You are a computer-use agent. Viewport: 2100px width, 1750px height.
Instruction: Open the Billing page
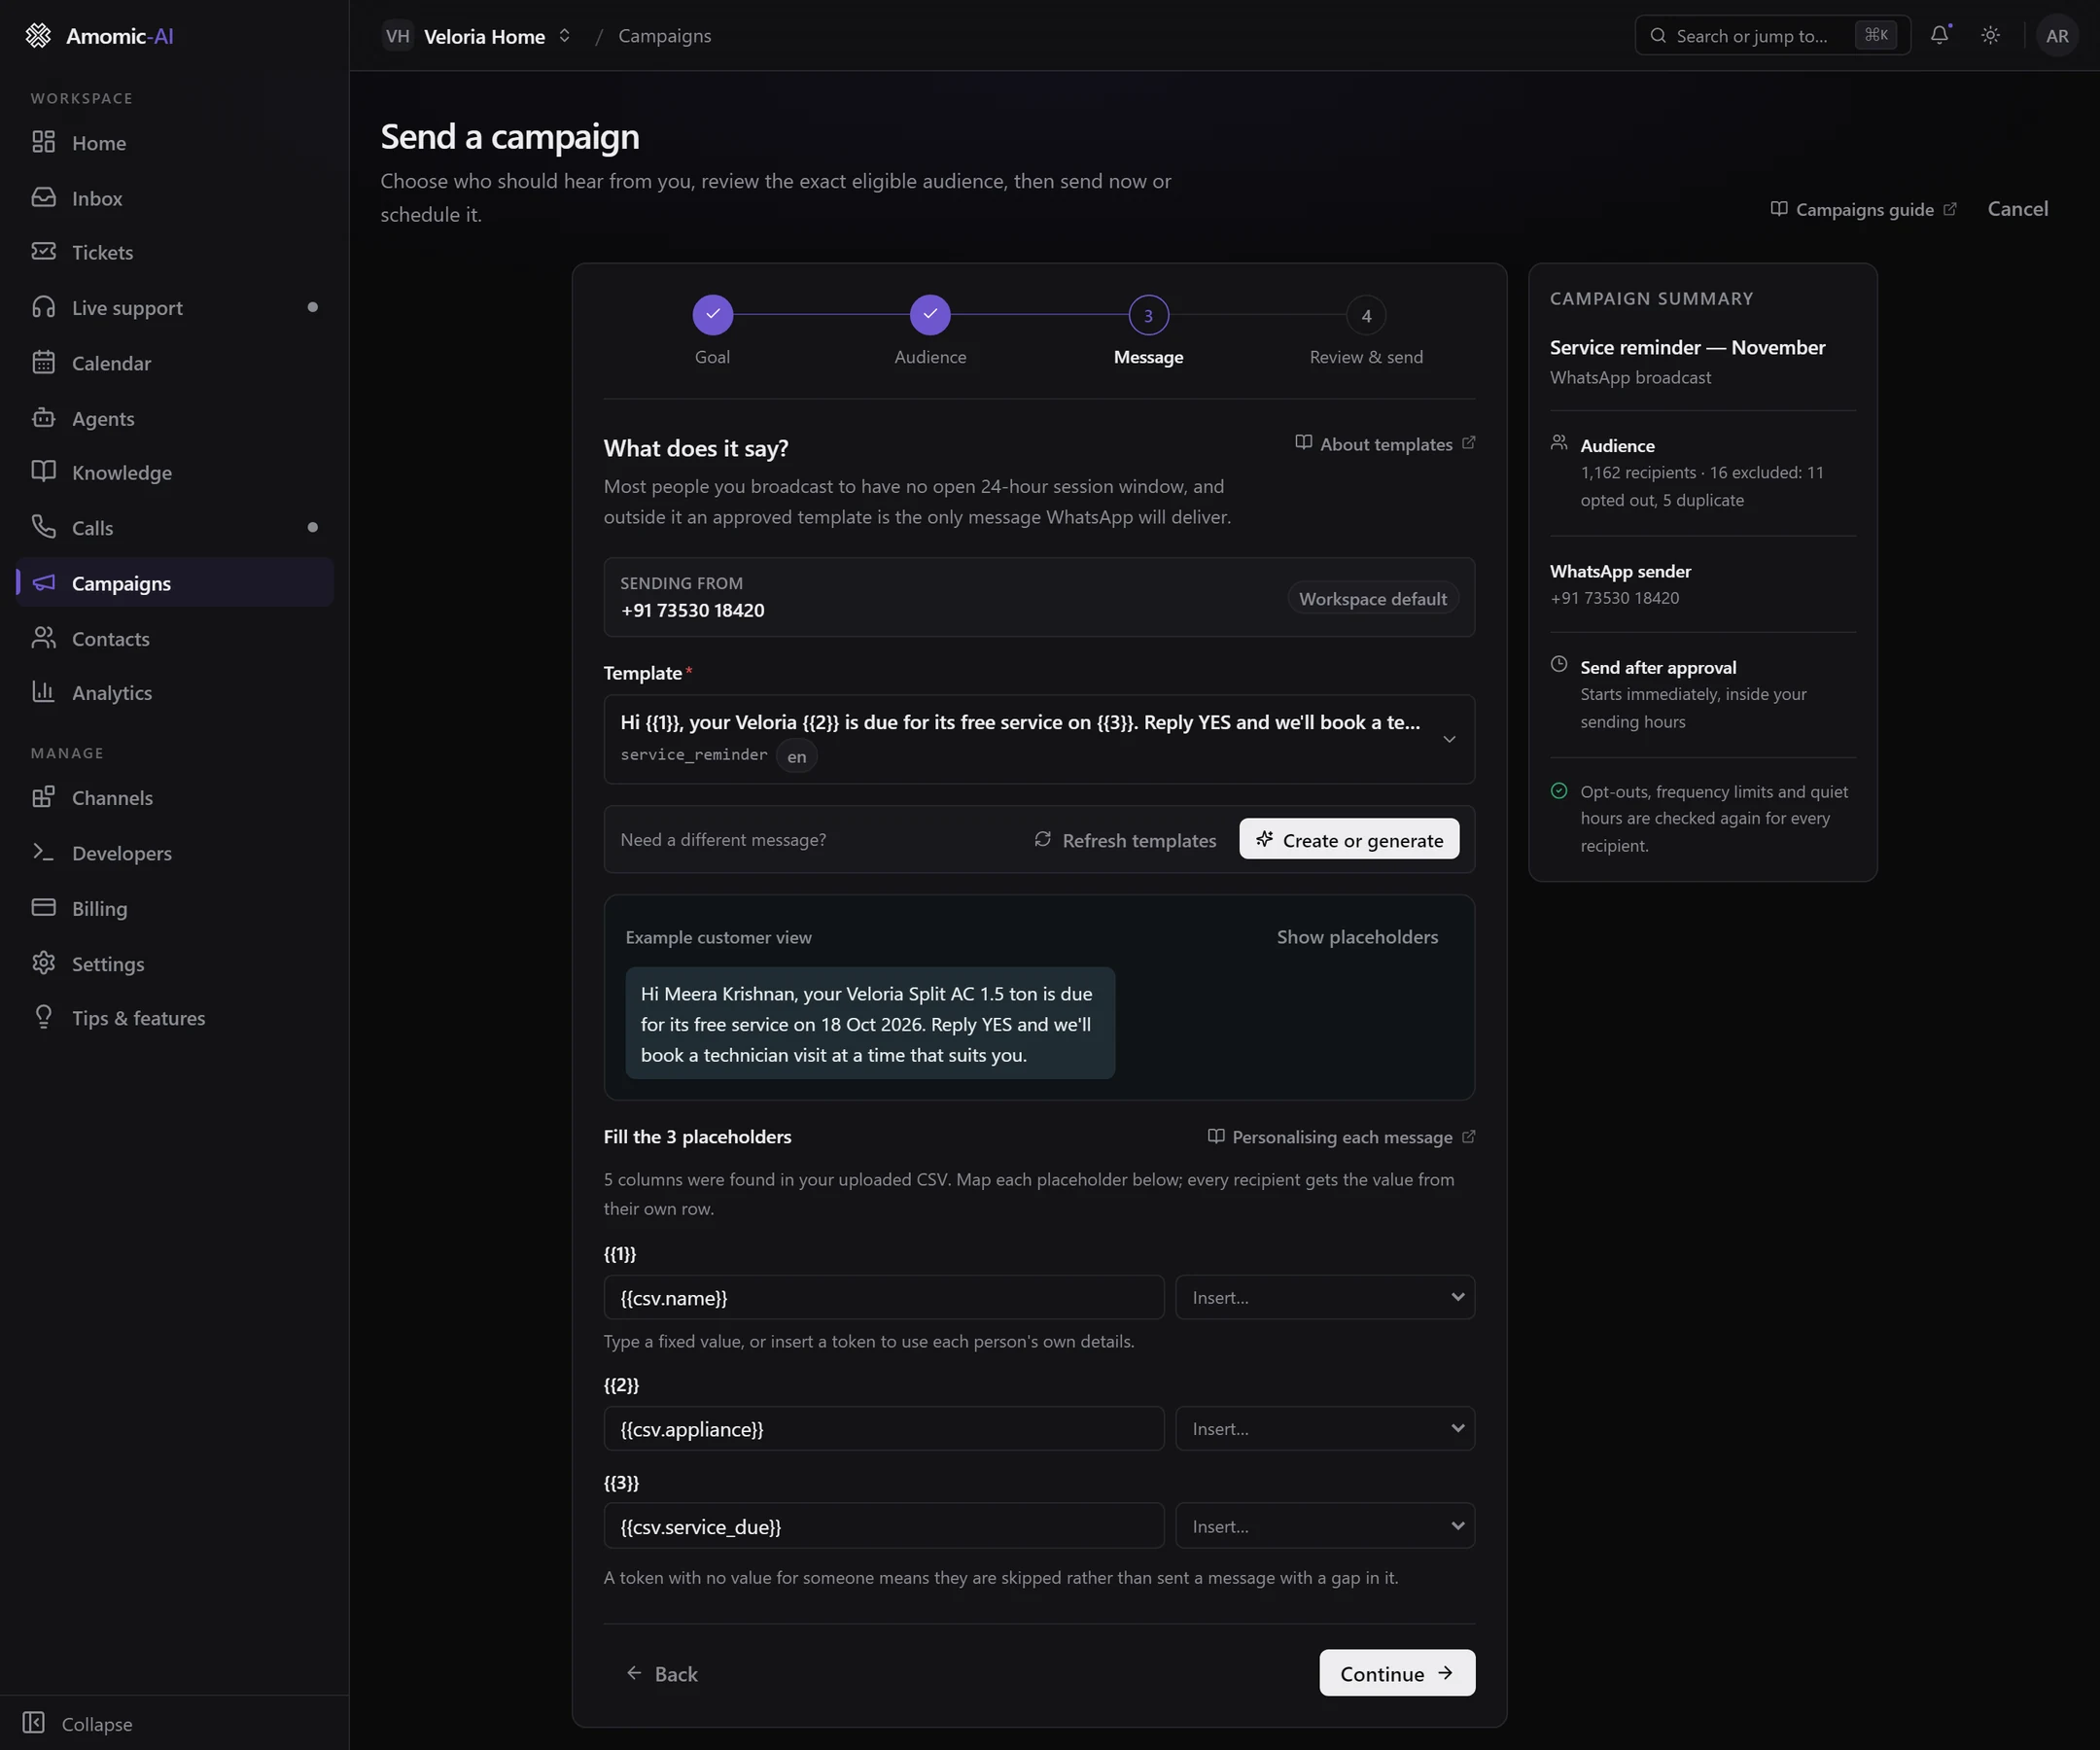pyautogui.click(x=175, y=908)
